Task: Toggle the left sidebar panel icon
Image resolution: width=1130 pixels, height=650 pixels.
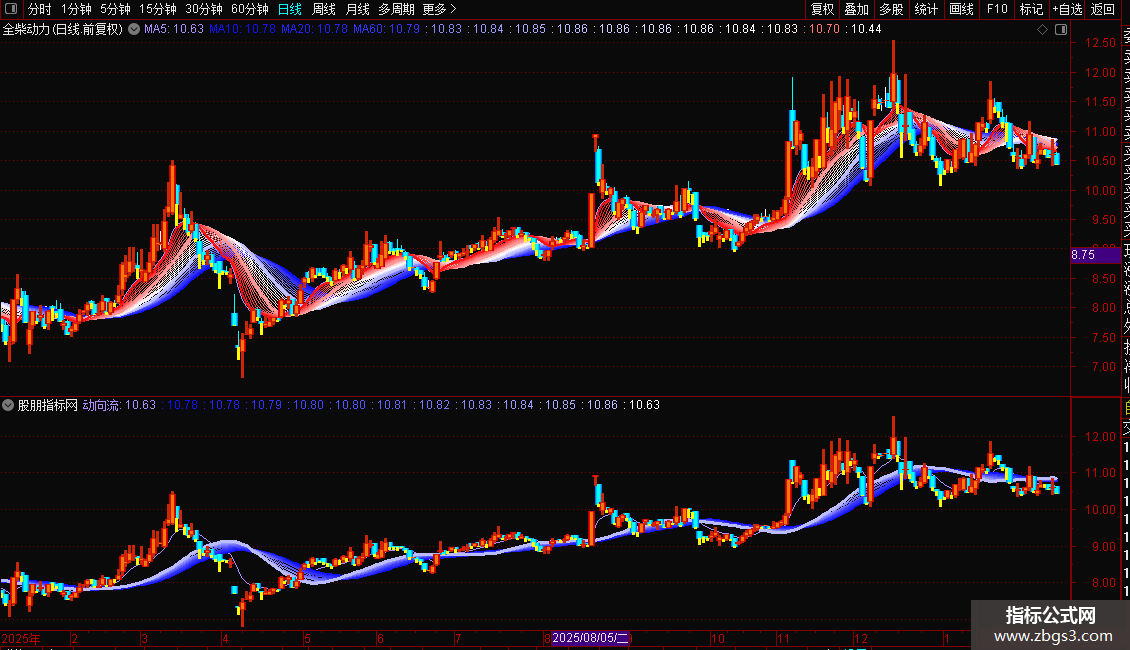Action: (11, 9)
